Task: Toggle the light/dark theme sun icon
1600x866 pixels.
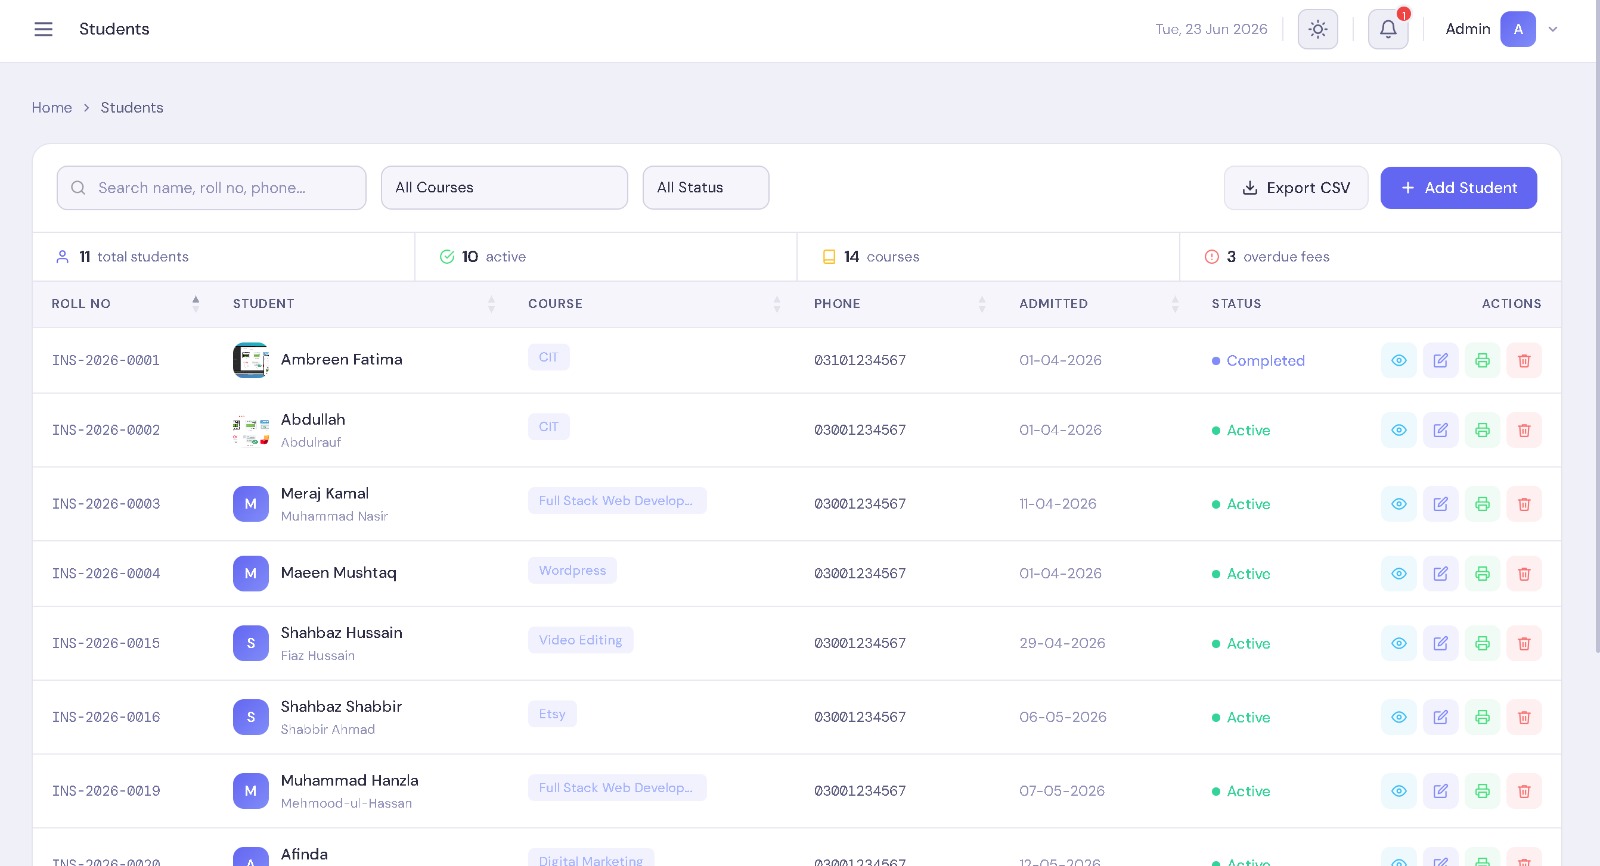Action: tap(1318, 29)
